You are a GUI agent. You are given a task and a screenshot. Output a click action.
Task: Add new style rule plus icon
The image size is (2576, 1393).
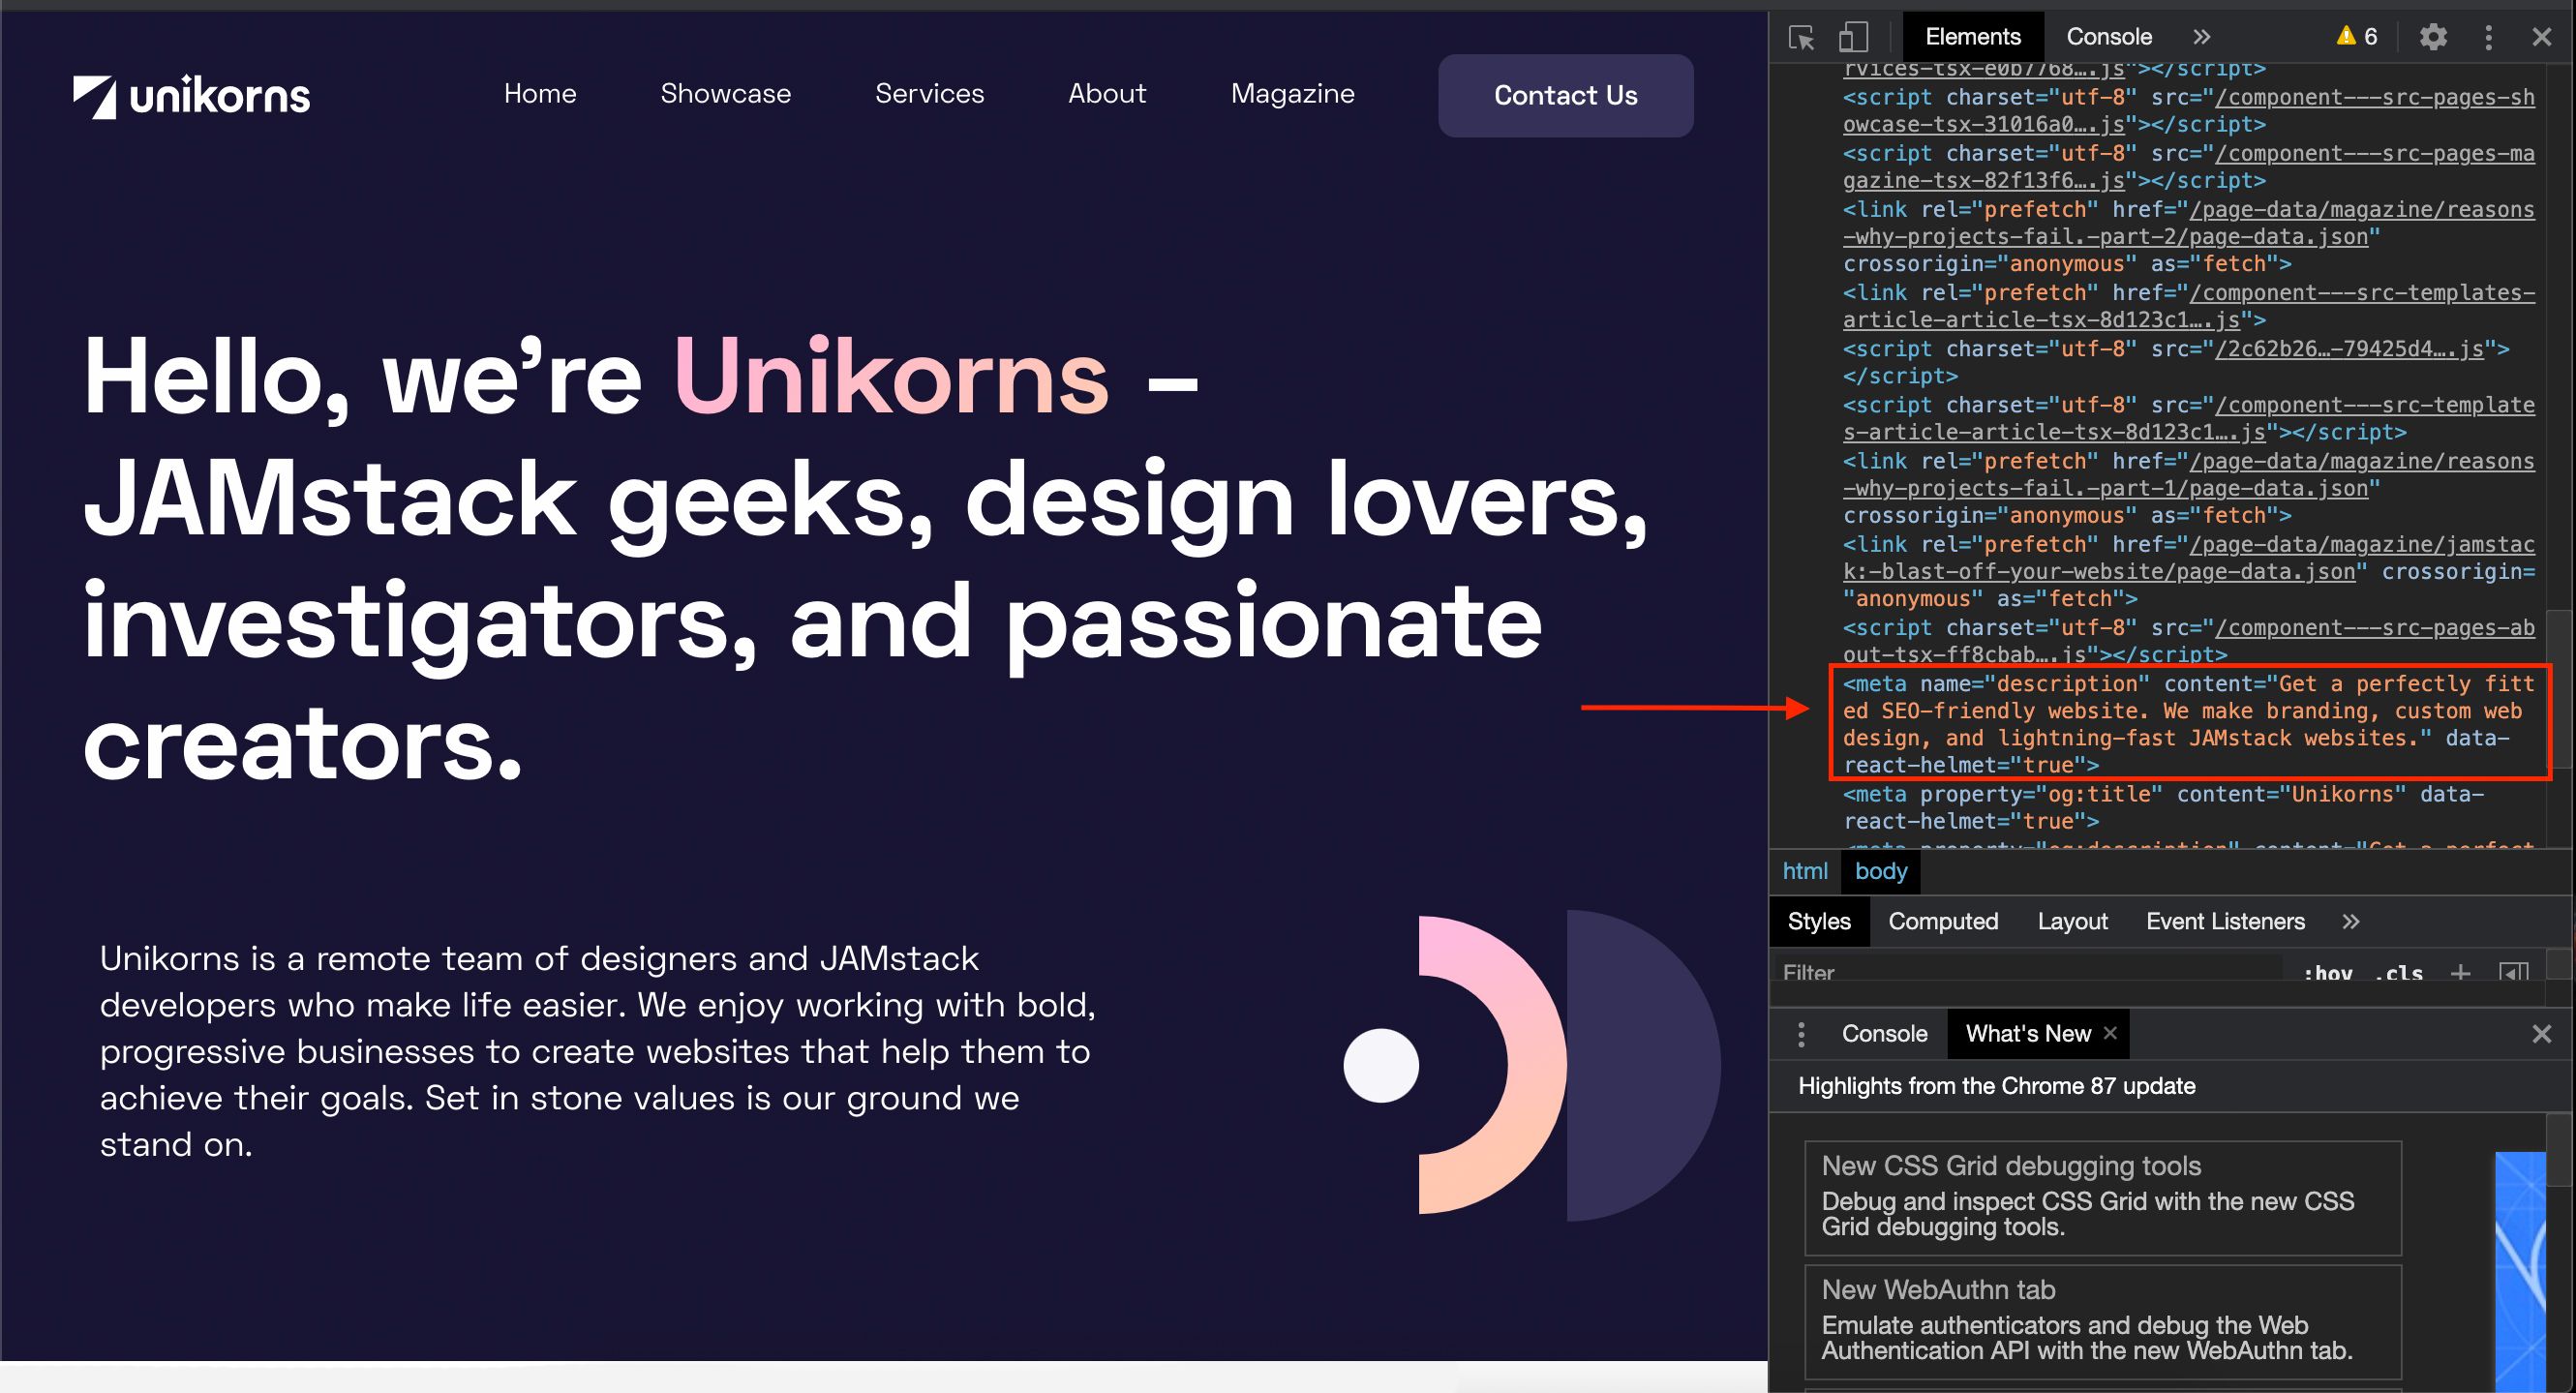point(2461,972)
